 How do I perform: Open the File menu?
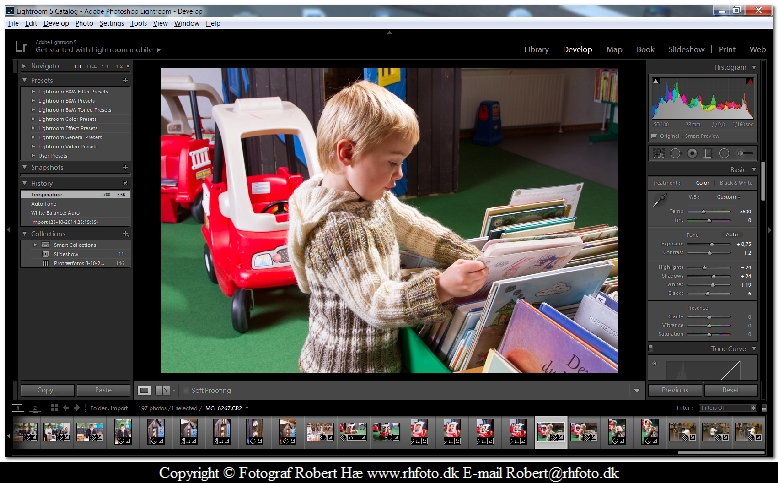tap(13, 23)
